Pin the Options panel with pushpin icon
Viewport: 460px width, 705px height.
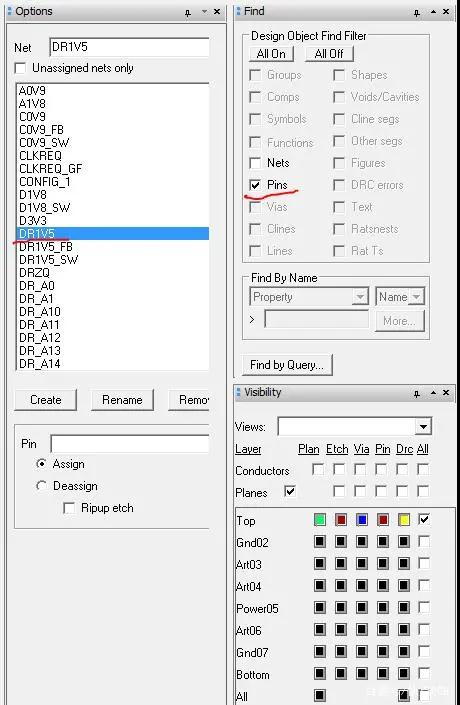[188, 13]
